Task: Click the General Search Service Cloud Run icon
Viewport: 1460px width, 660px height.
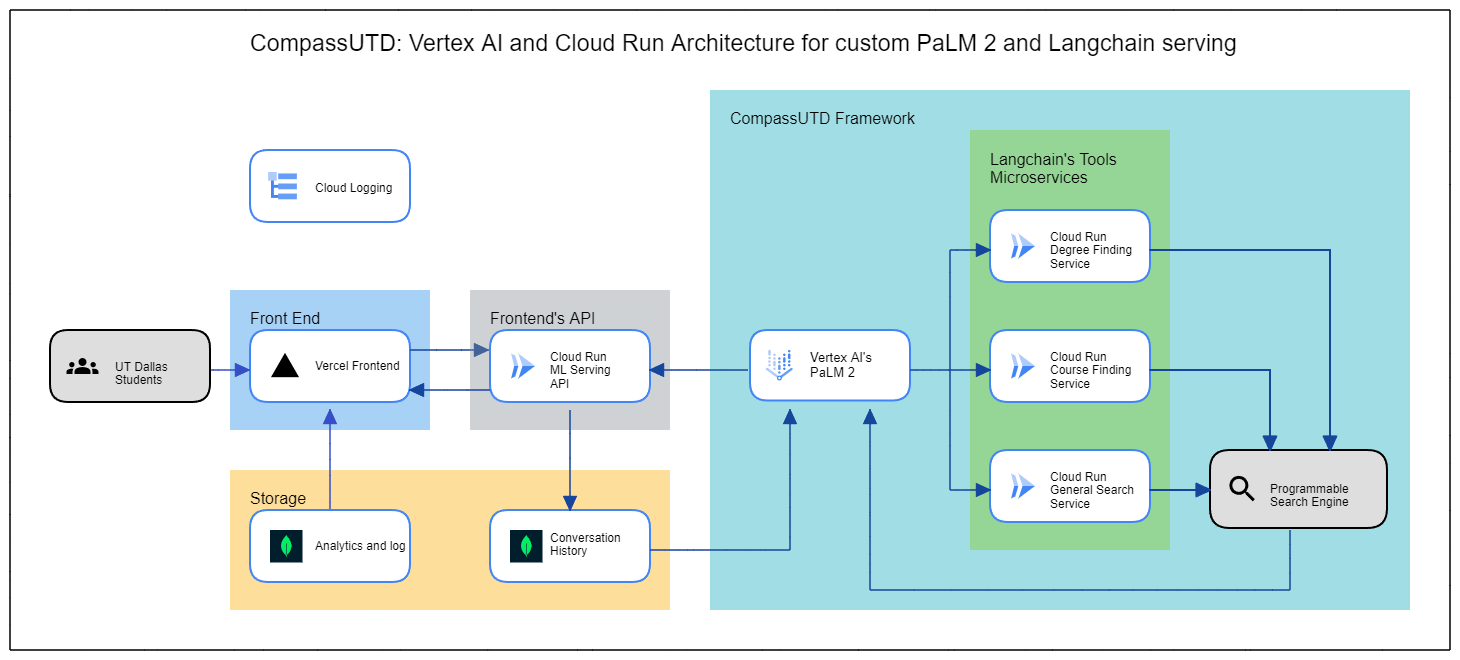Action: [x=1023, y=487]
